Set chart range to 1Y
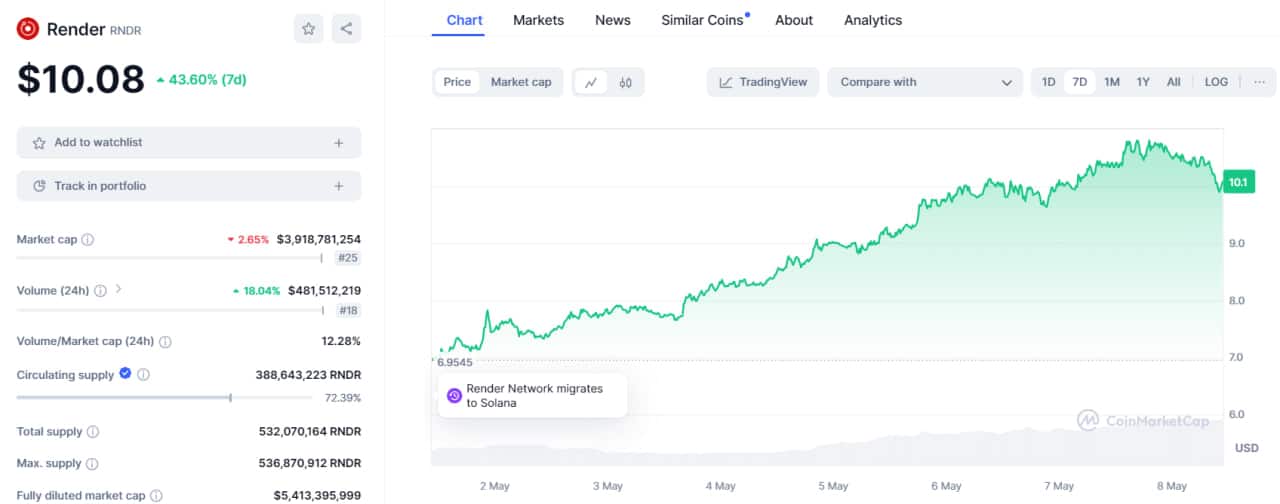1280x504 pixels. tap(1143, 82)
